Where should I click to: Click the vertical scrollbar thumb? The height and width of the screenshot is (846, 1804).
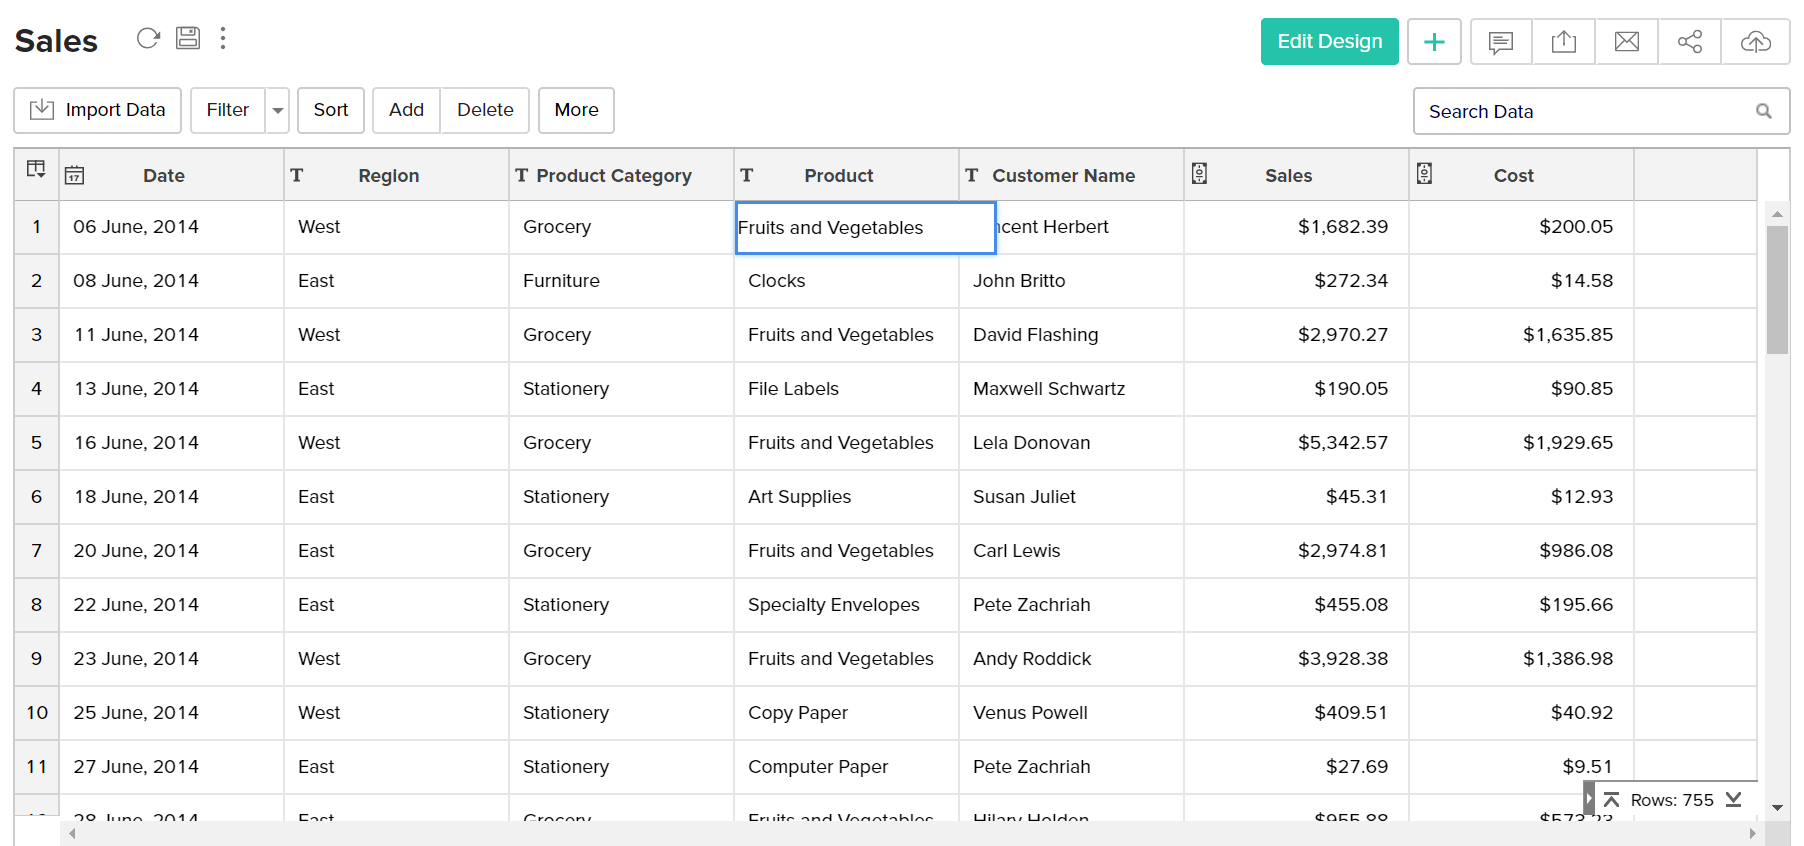pos(1776,290)
